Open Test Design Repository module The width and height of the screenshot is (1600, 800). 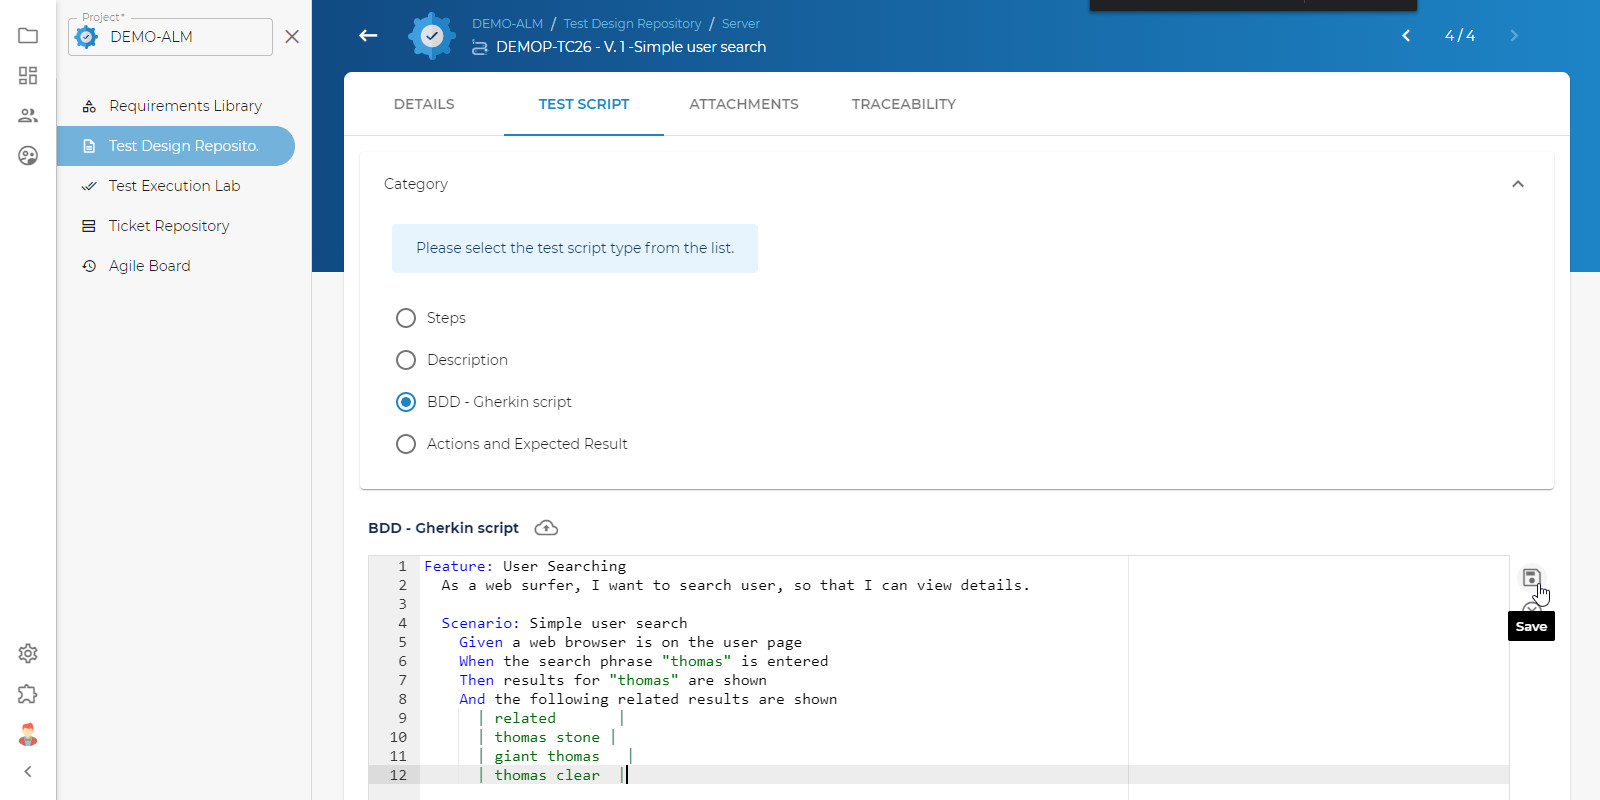pos(176,146)
